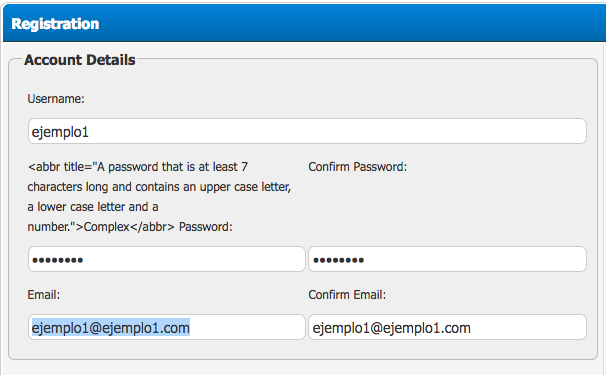Click the Email input field
Screen dimensions: 606x375
click(167, 327)
